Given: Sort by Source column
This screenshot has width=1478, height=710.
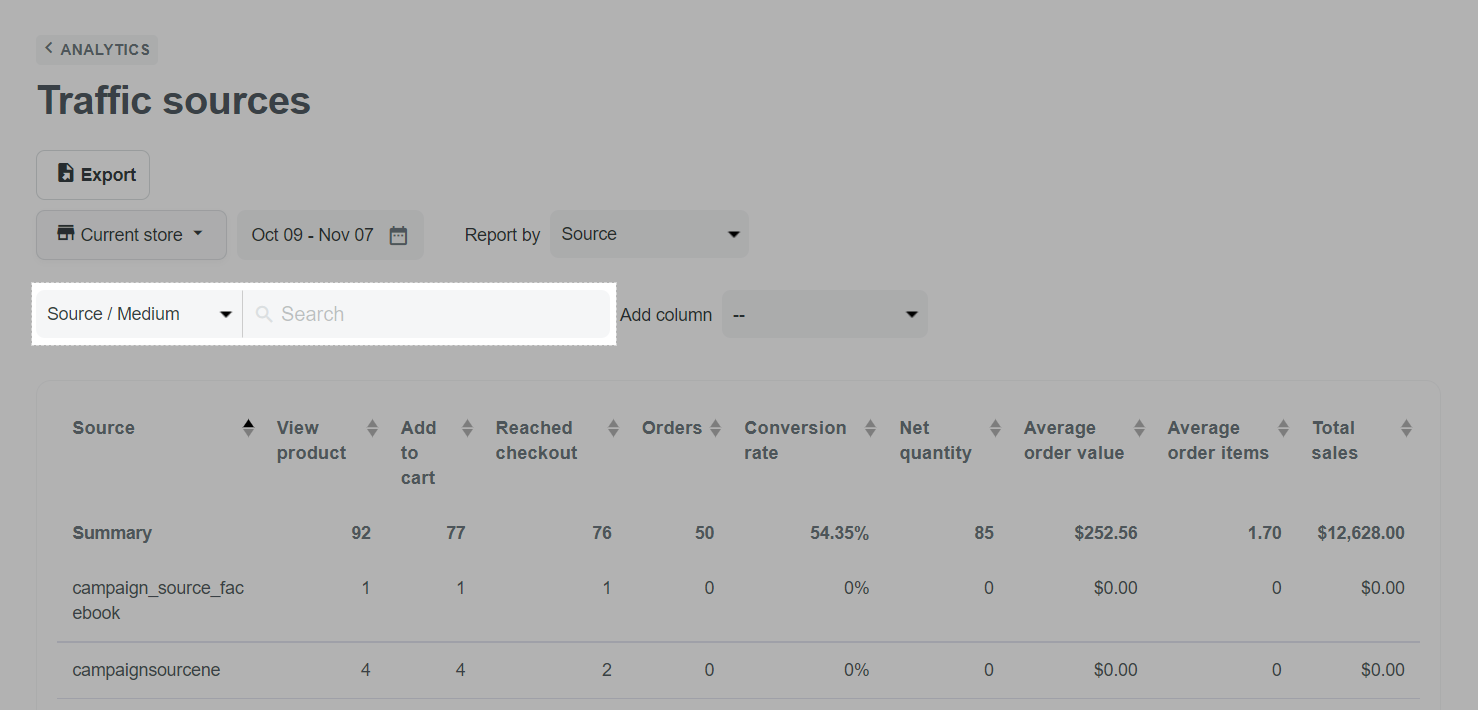Looking at the screenshot, I should (248, 428).
